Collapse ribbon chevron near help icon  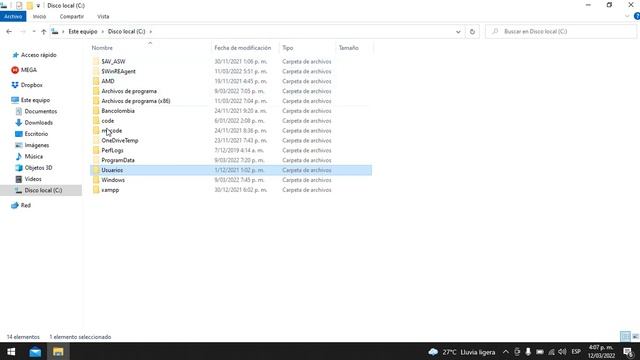click(627, 16)
